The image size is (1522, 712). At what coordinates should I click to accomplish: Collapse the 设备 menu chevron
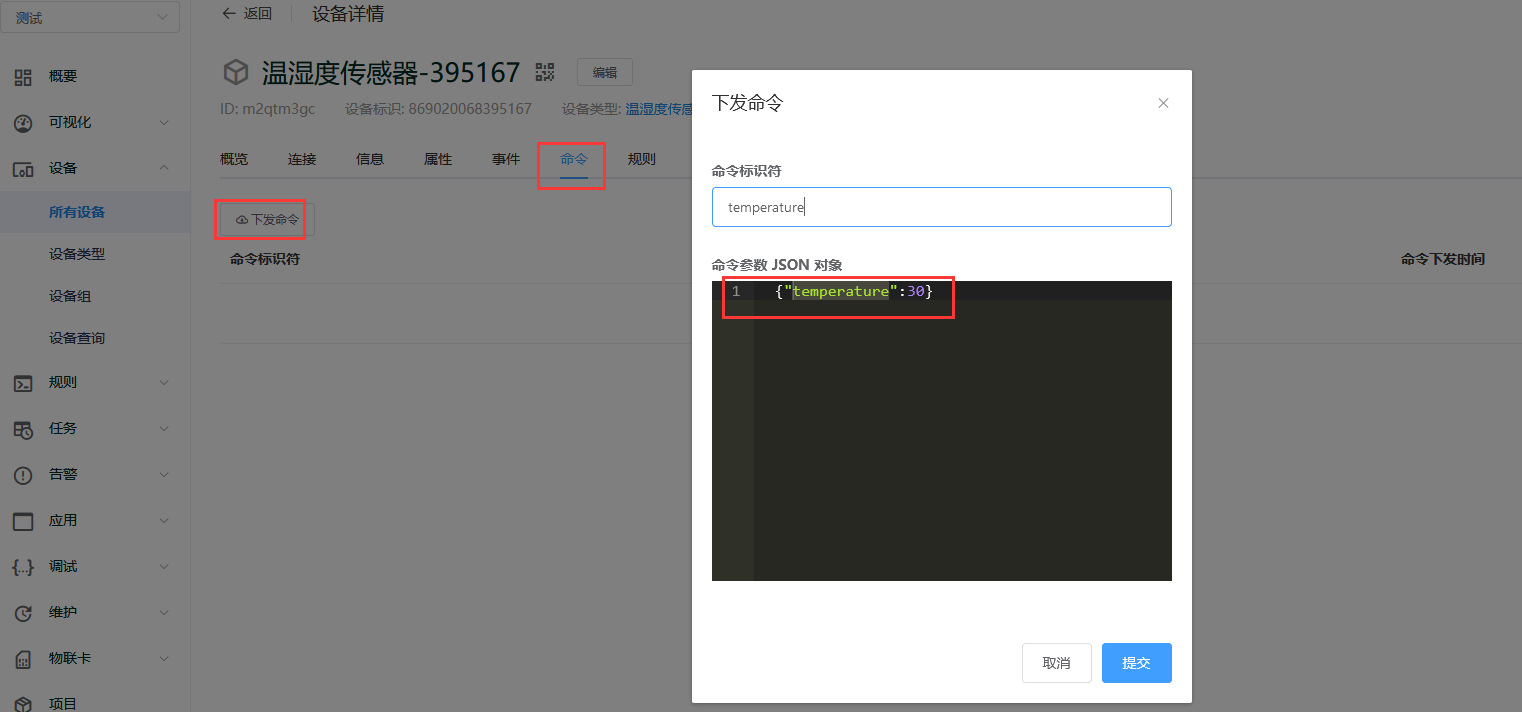pos(165,168)
